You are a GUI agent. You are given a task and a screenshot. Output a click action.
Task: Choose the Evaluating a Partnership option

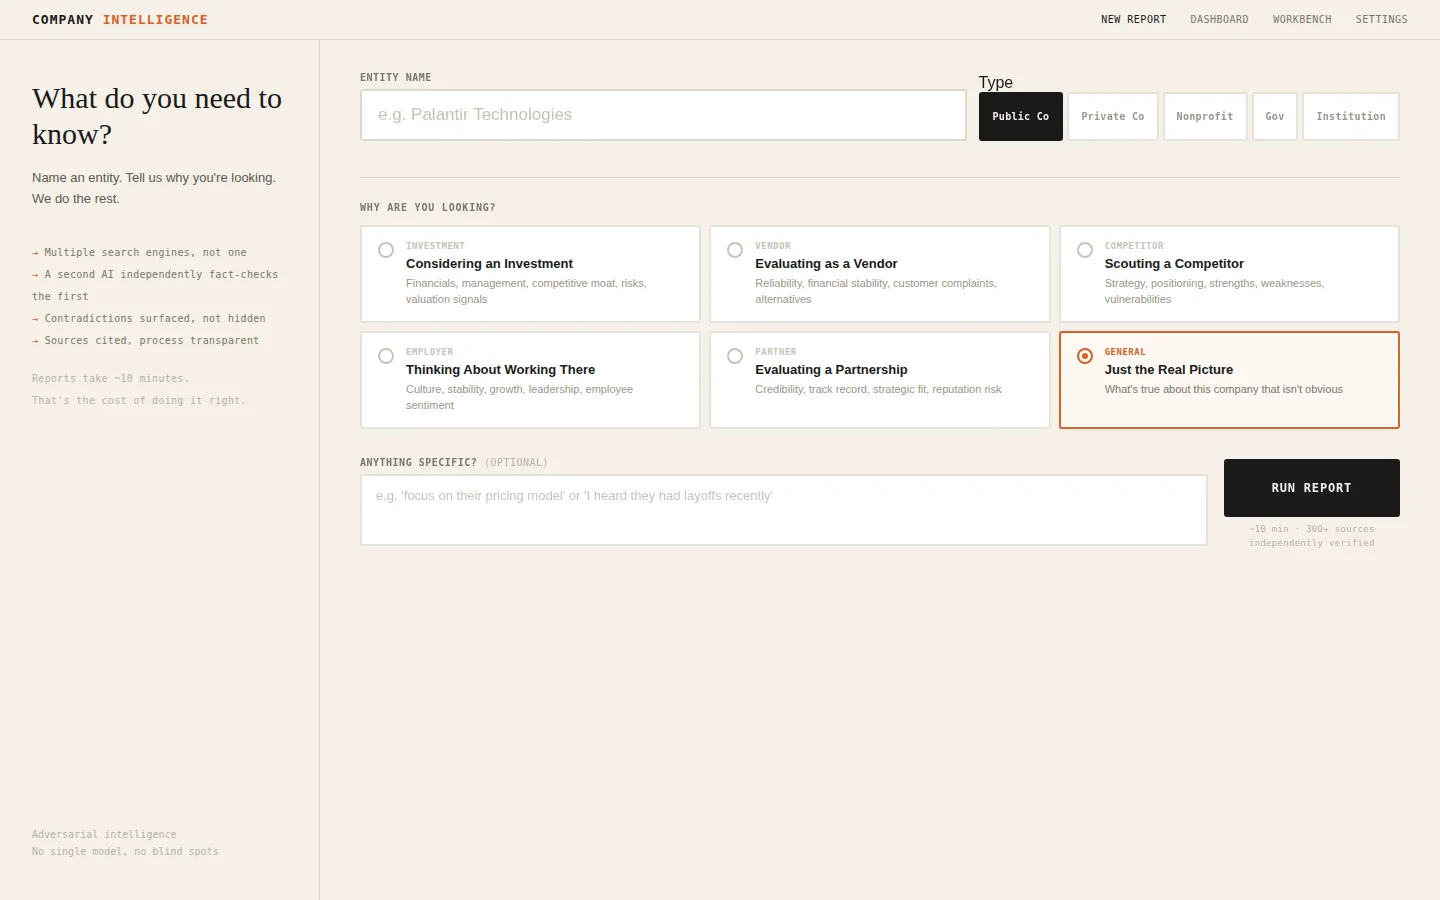[x=735, y=356]
